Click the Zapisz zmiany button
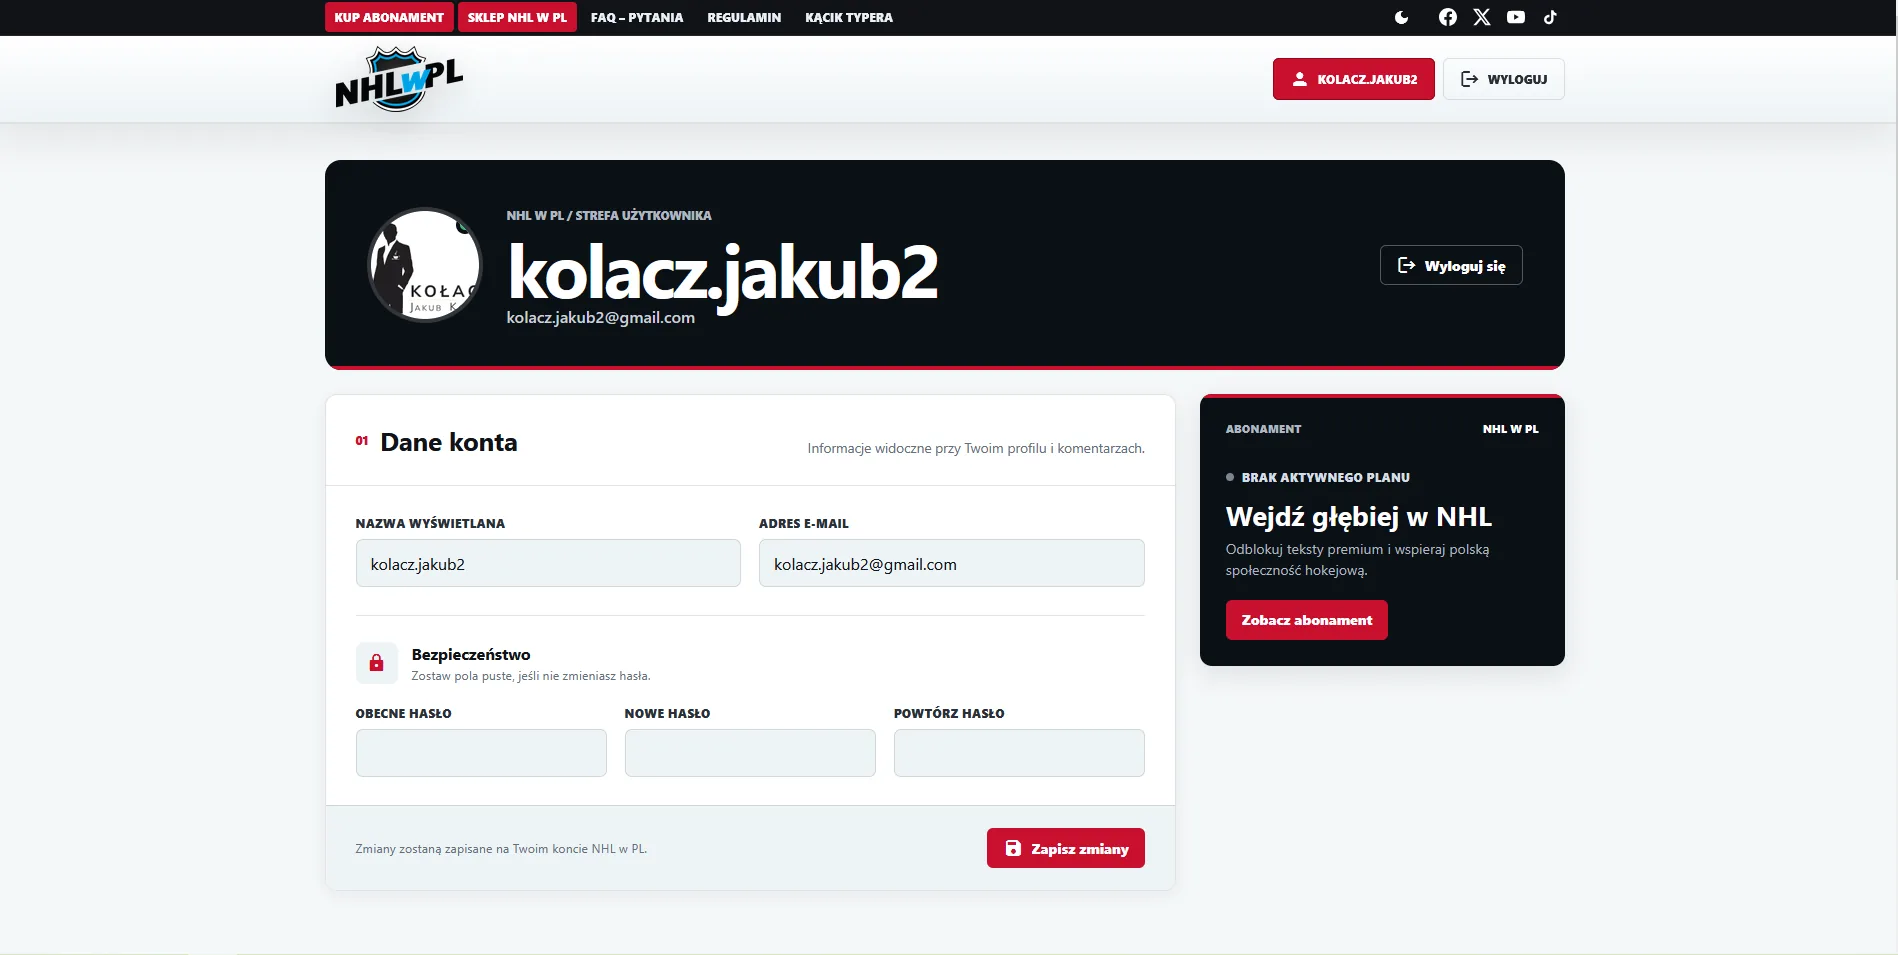 (x=1066, y=848)
